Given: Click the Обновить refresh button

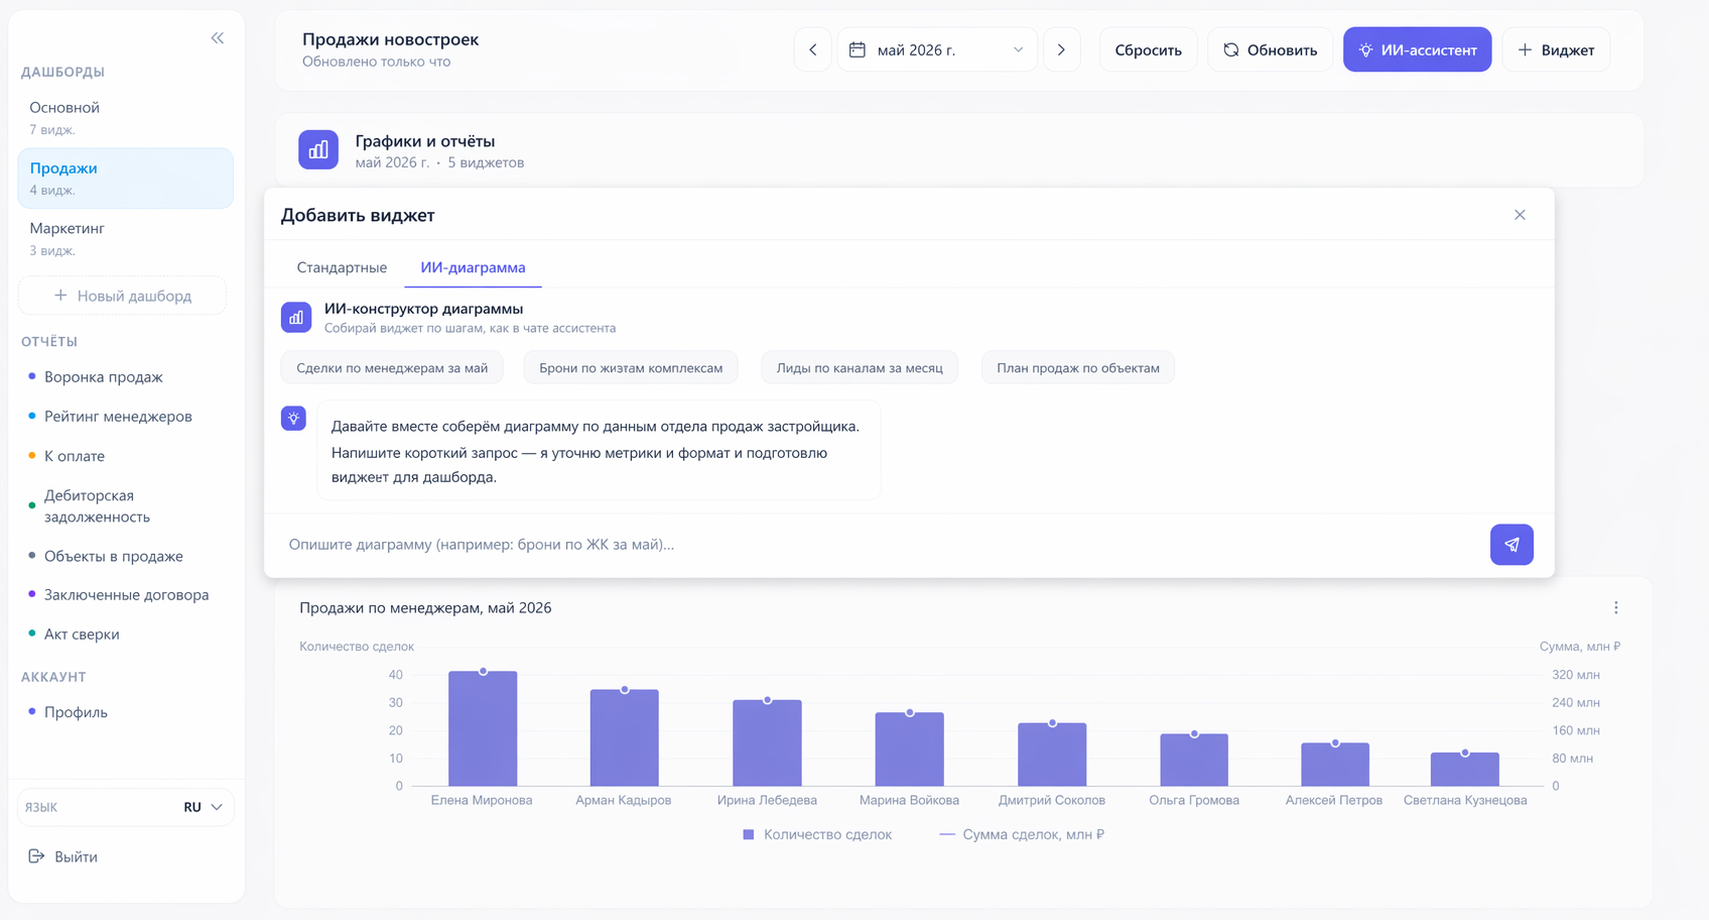Looking at the screenshot, I should click(x=1270, y=50).
